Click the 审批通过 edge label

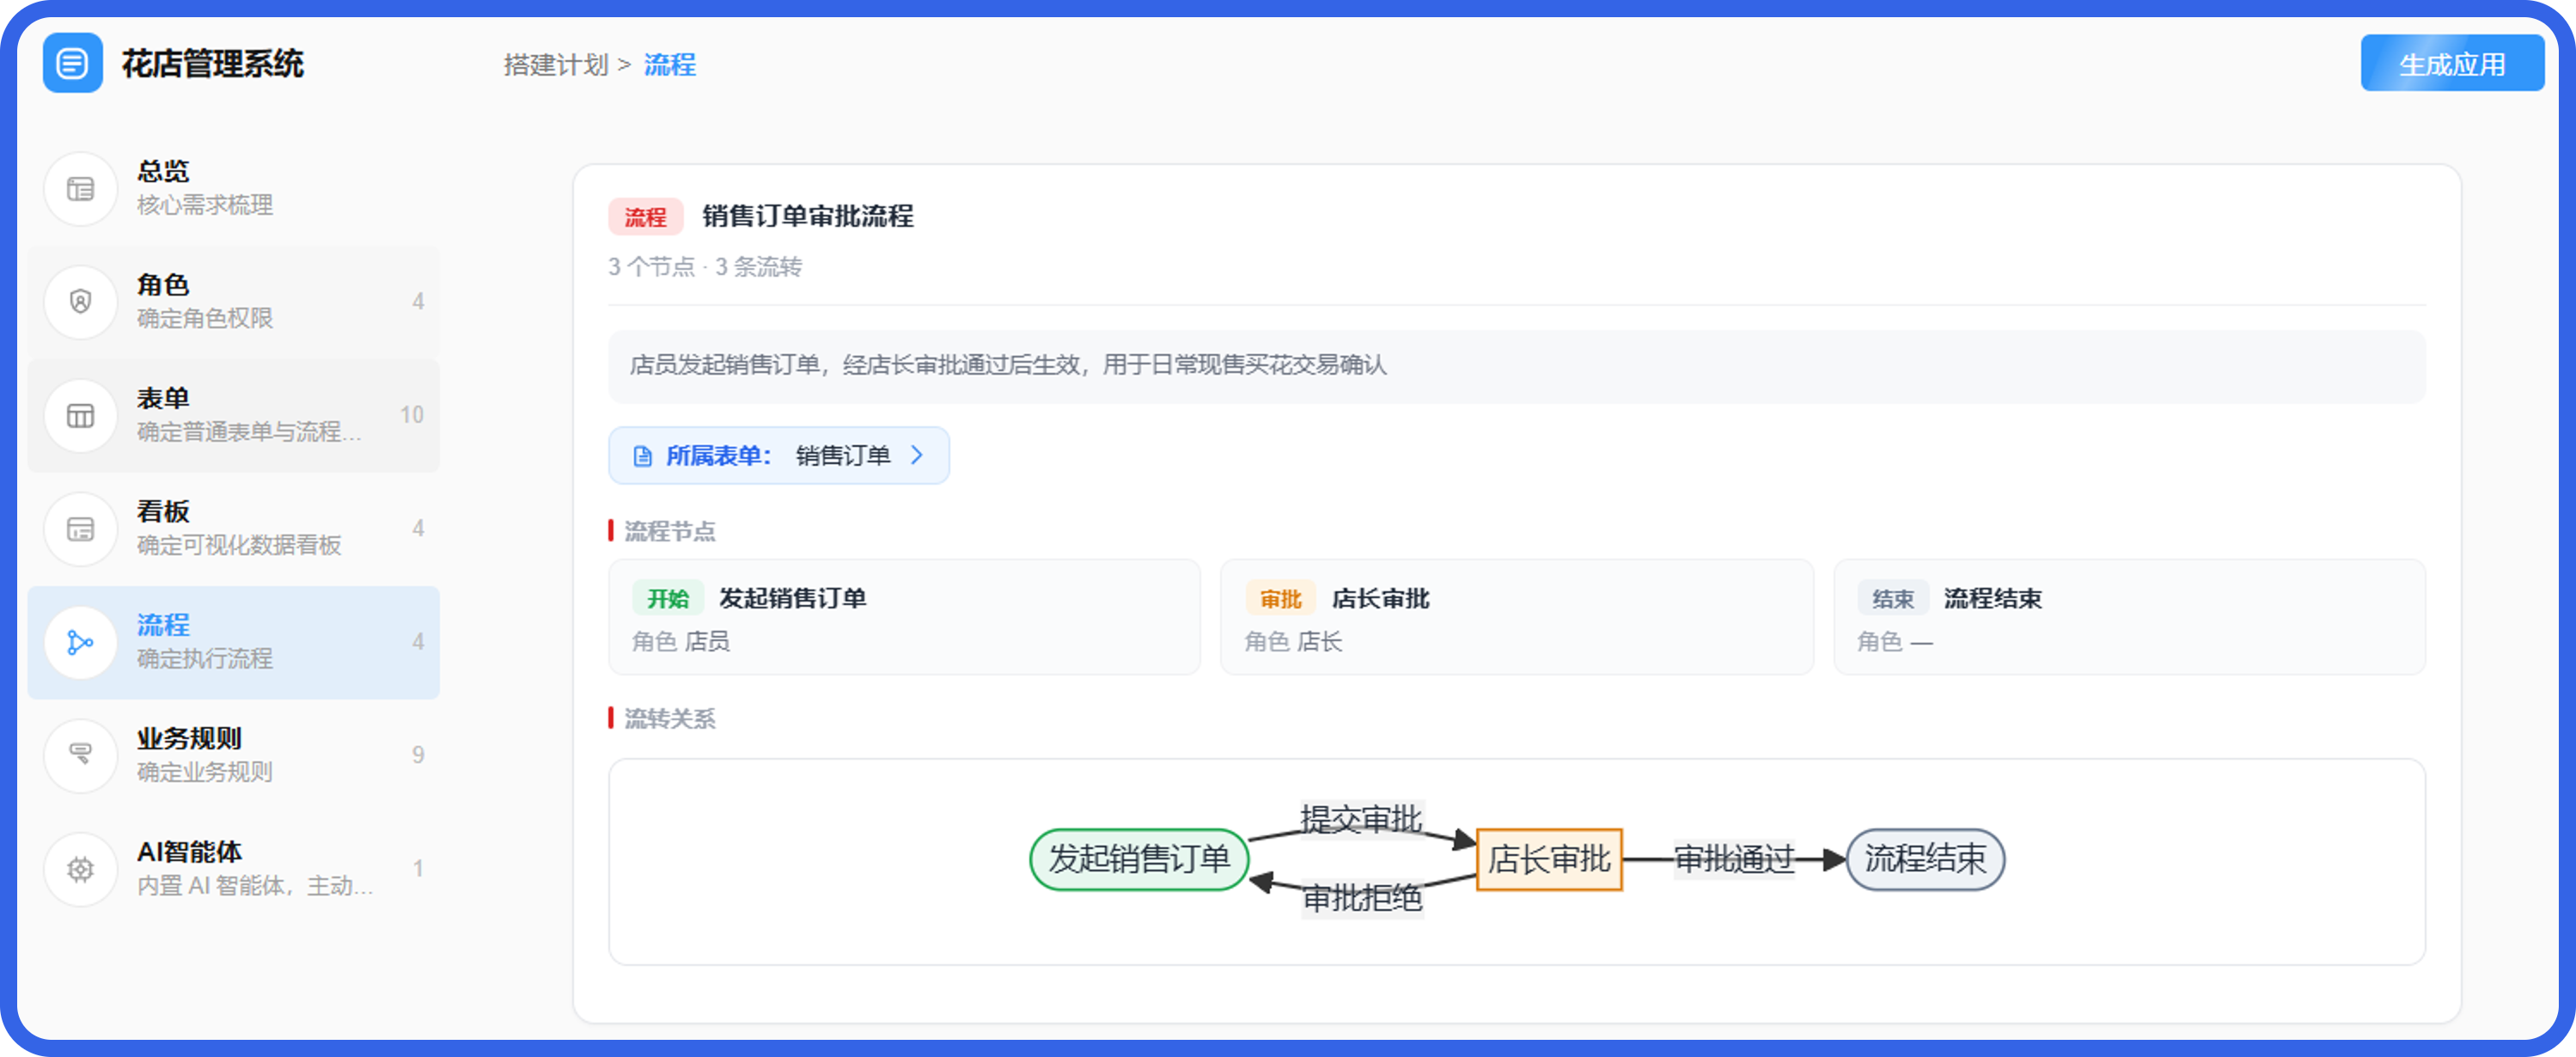click(1734, 859)
